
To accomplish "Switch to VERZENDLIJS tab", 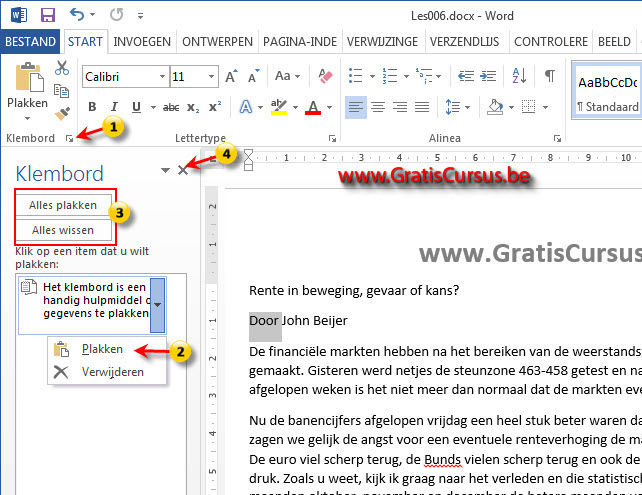I will point(465,42).
